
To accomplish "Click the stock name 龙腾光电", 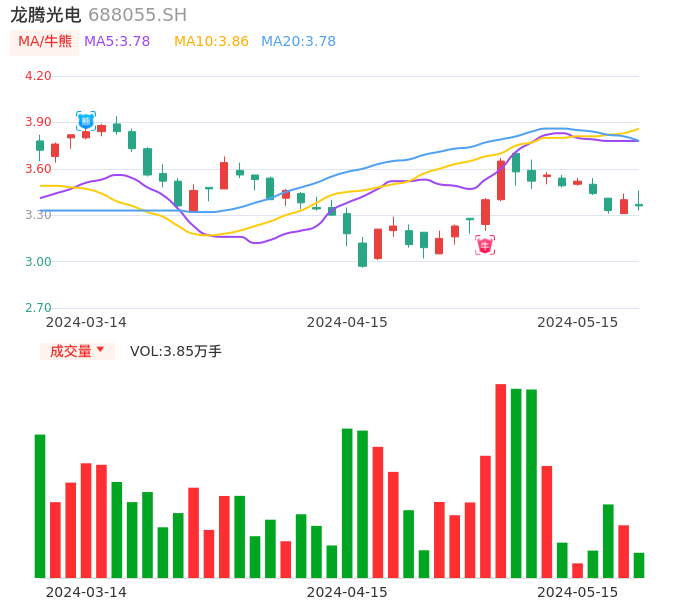I will (46, 15).
